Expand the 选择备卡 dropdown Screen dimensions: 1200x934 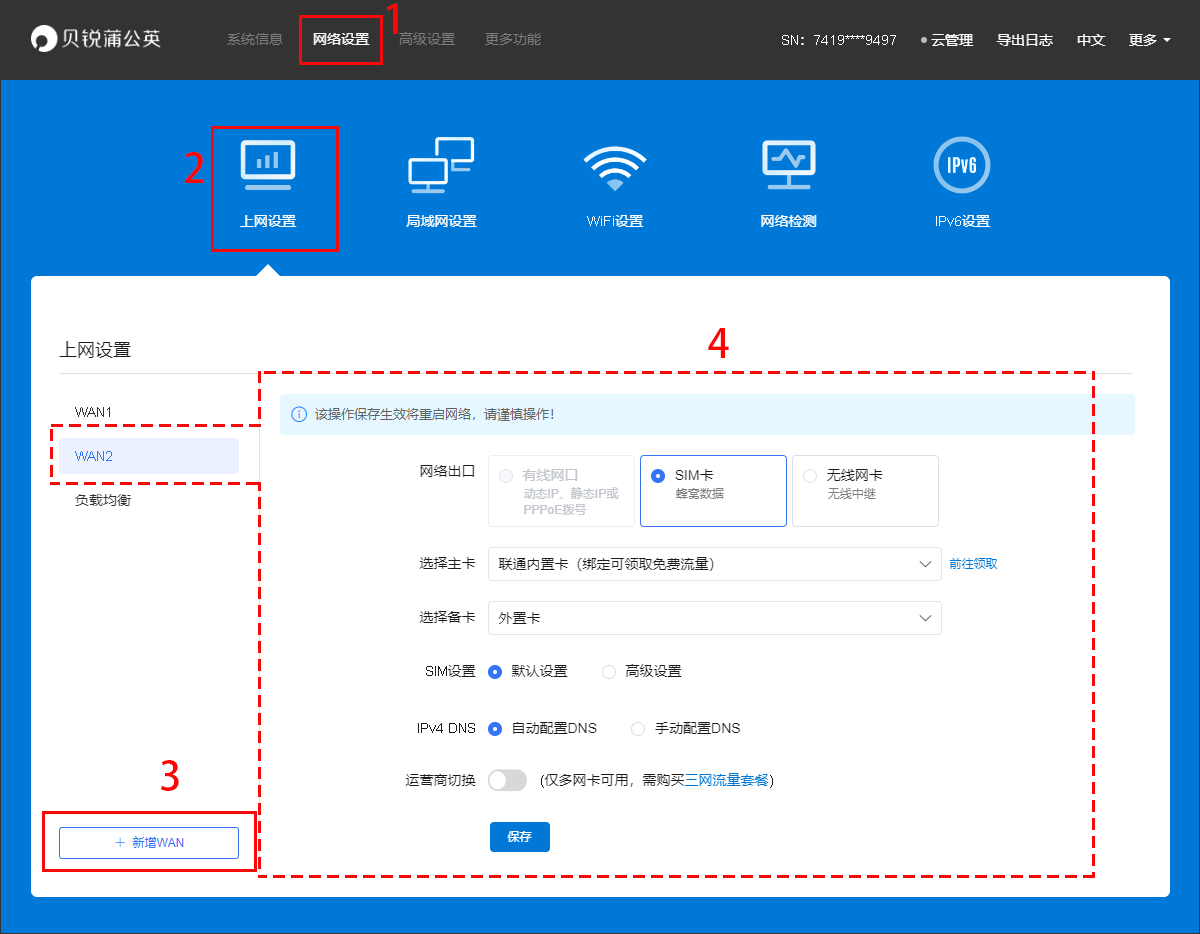pyautogui.click(x=714, y=618)
